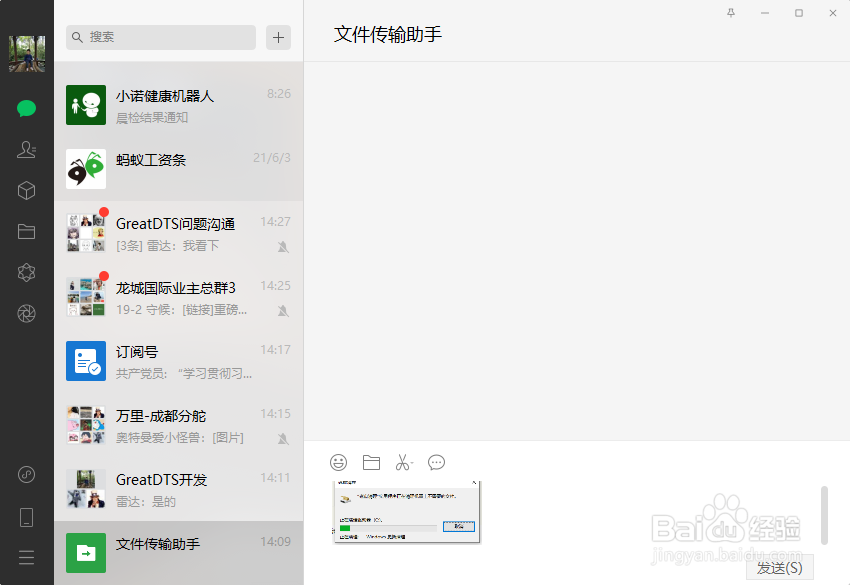850x585 pixels.
Task: Click the 小诺健康机器人 green avatar
Action: 86,105
